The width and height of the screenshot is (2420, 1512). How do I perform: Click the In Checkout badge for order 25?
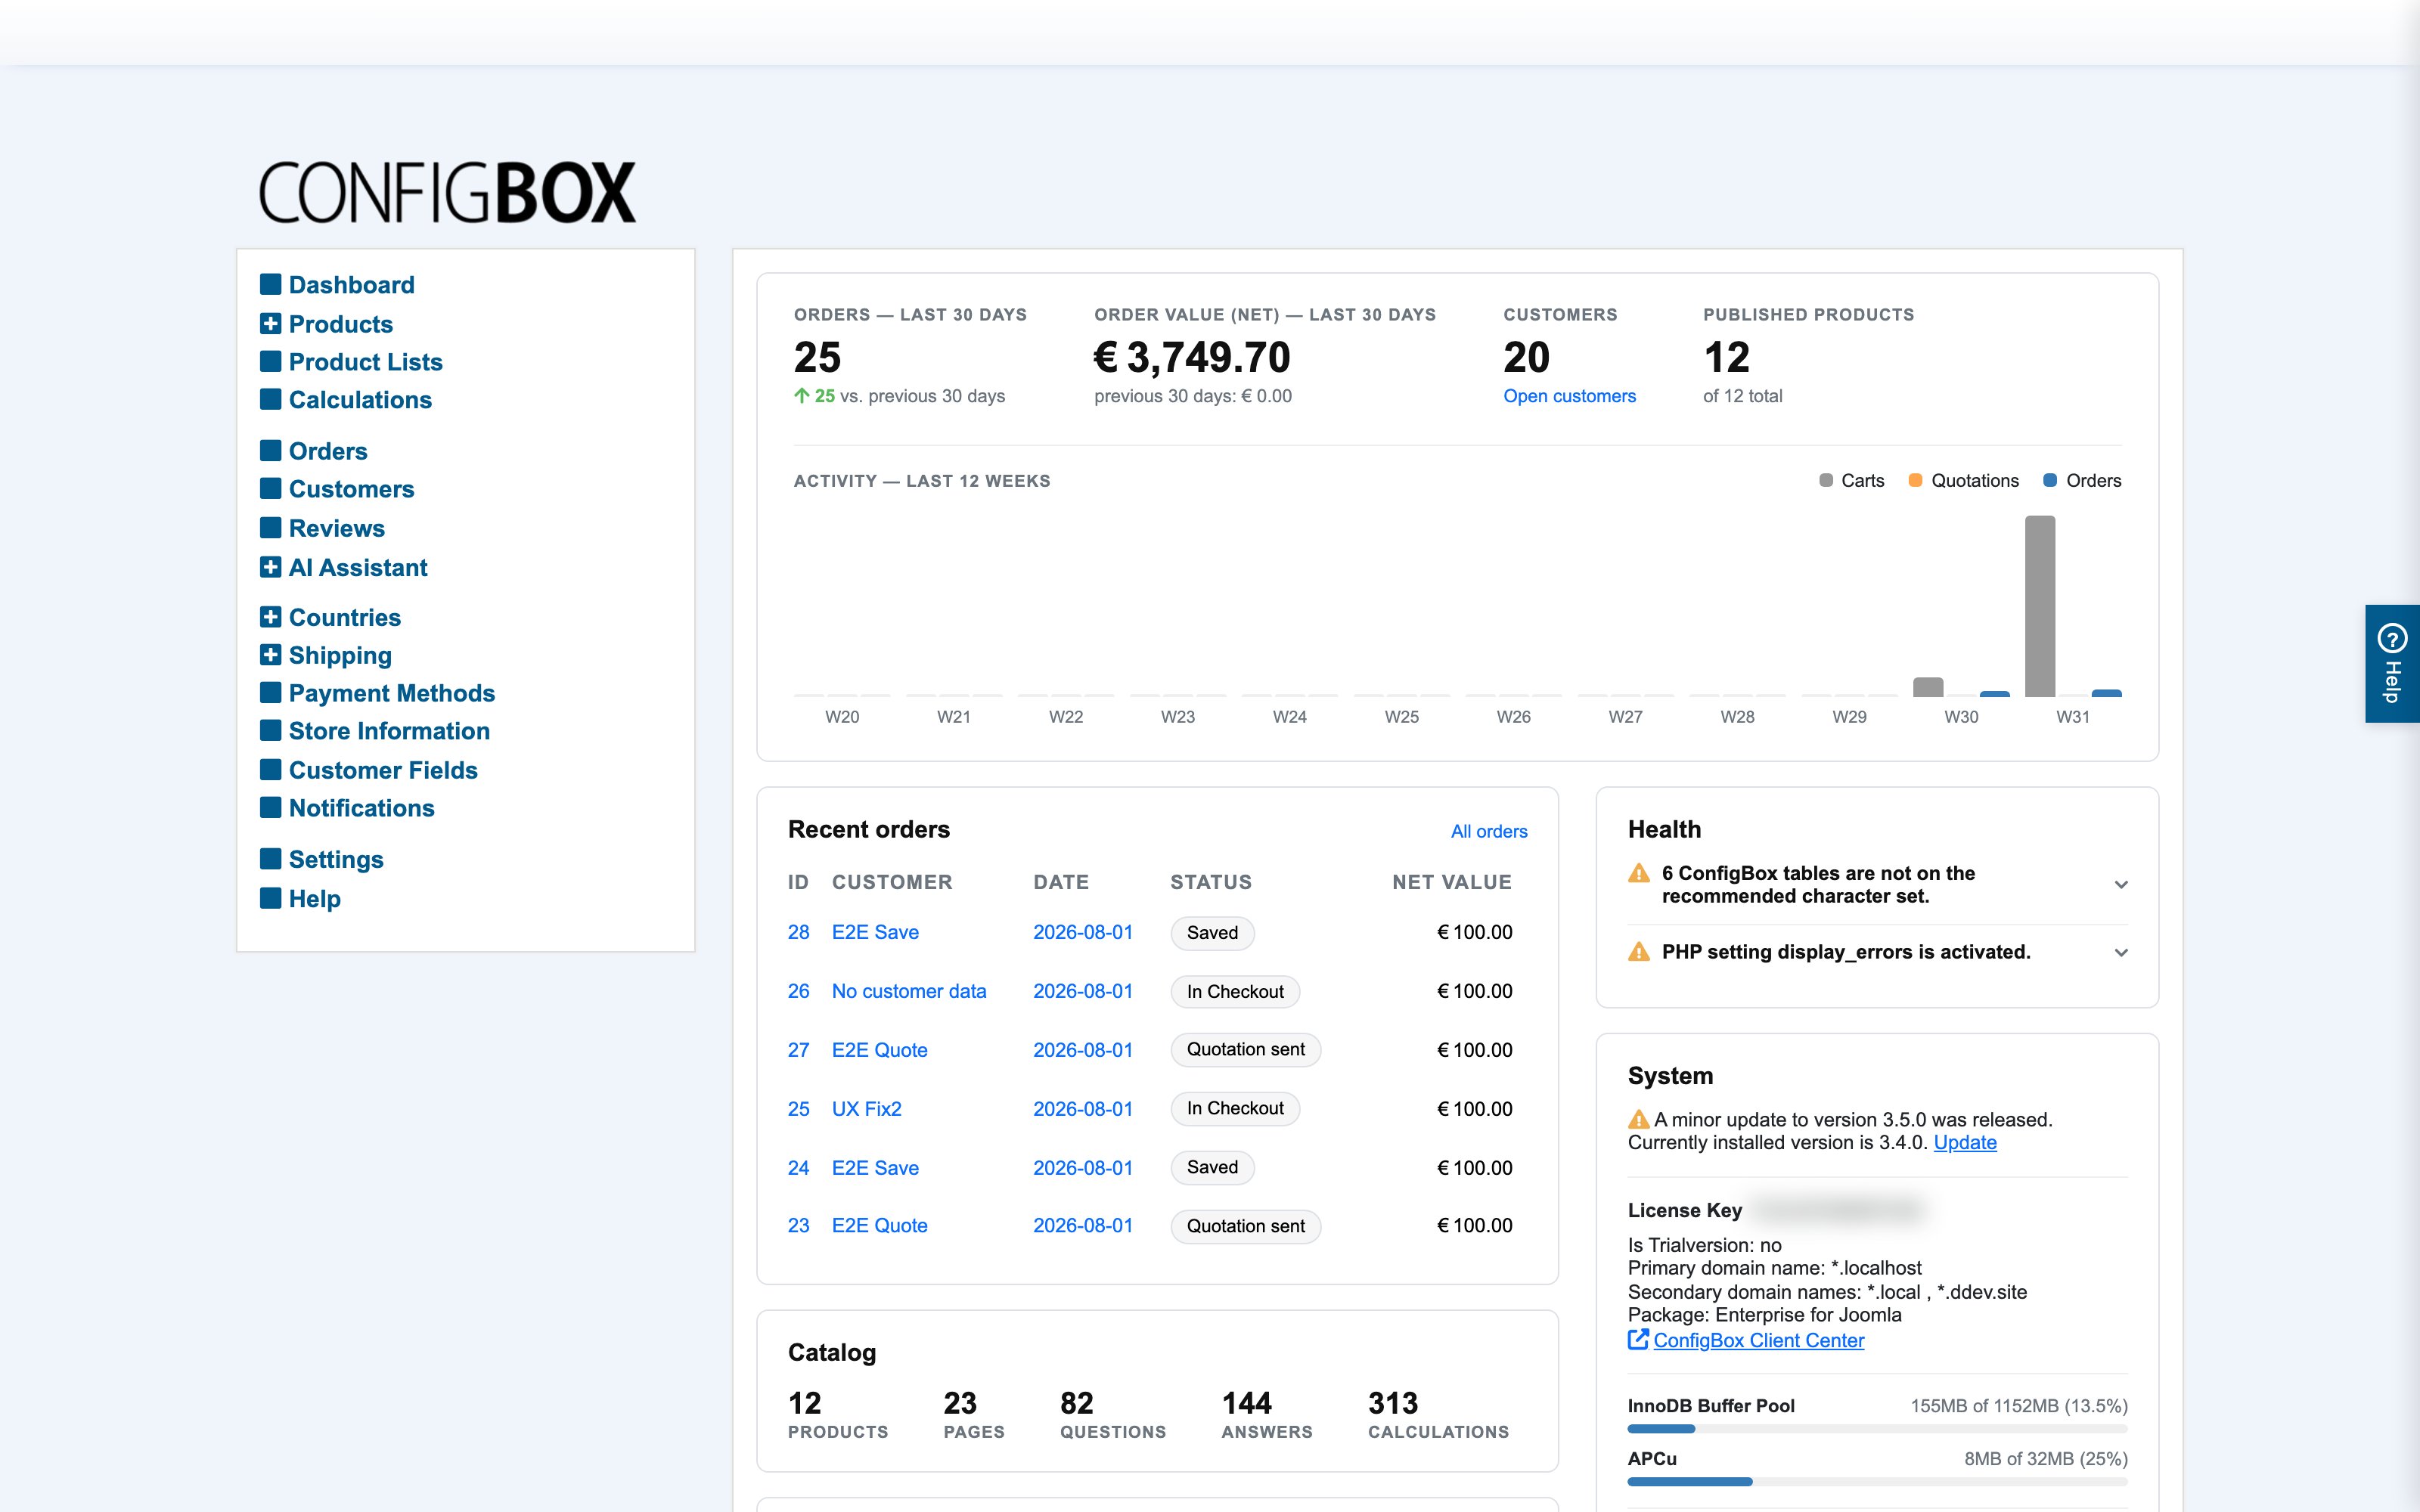1235,1109
